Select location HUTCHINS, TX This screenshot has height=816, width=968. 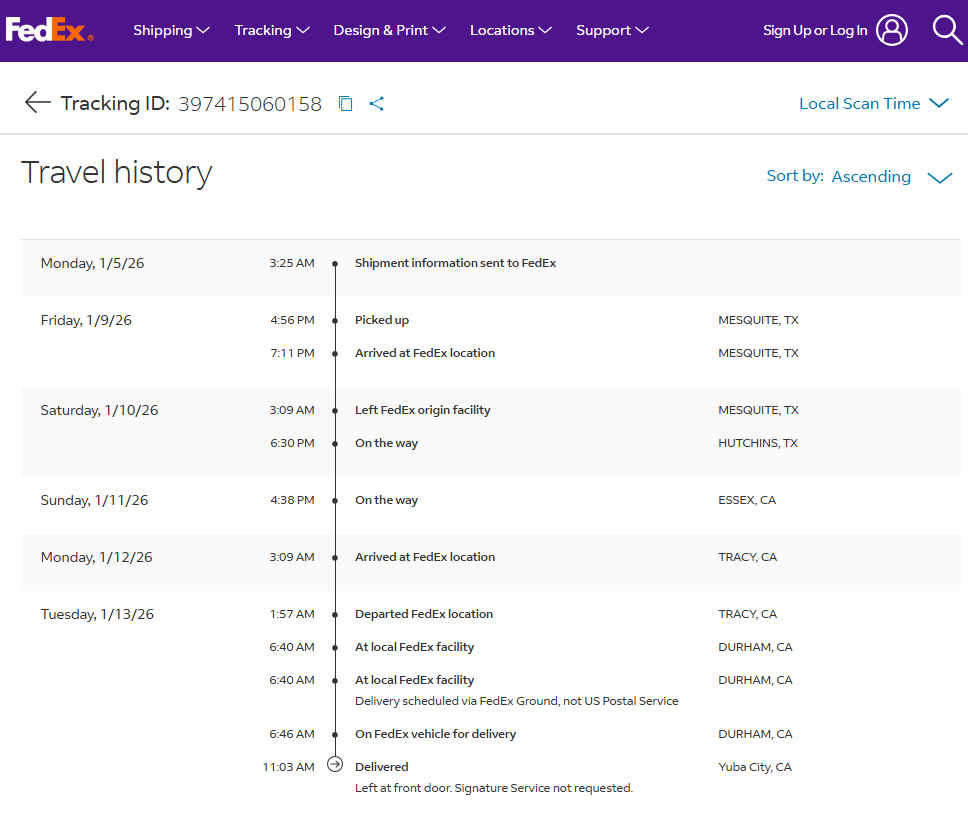(x=758, y=443)
